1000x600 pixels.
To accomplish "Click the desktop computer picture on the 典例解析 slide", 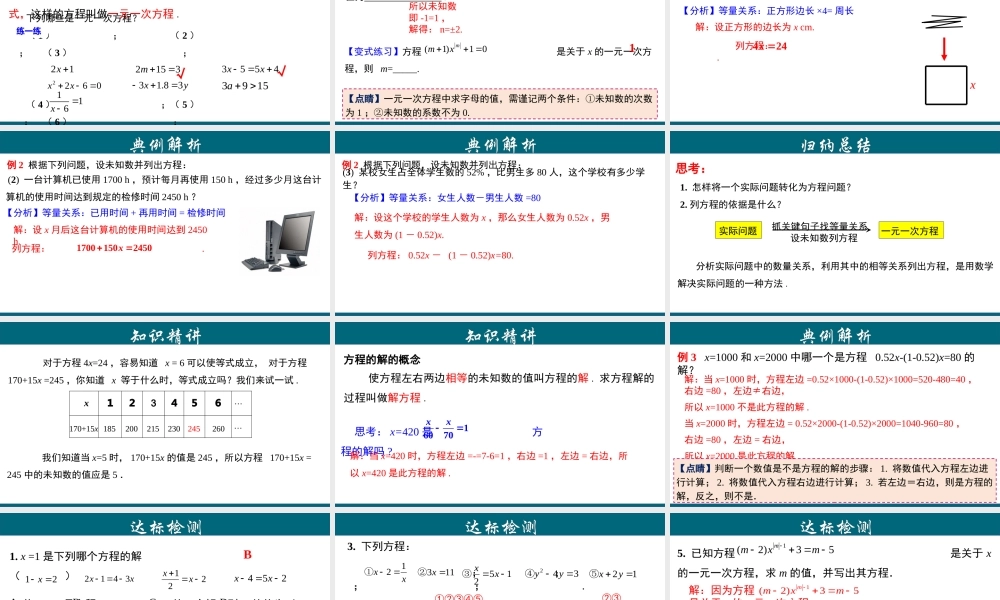I will point(279,242).
